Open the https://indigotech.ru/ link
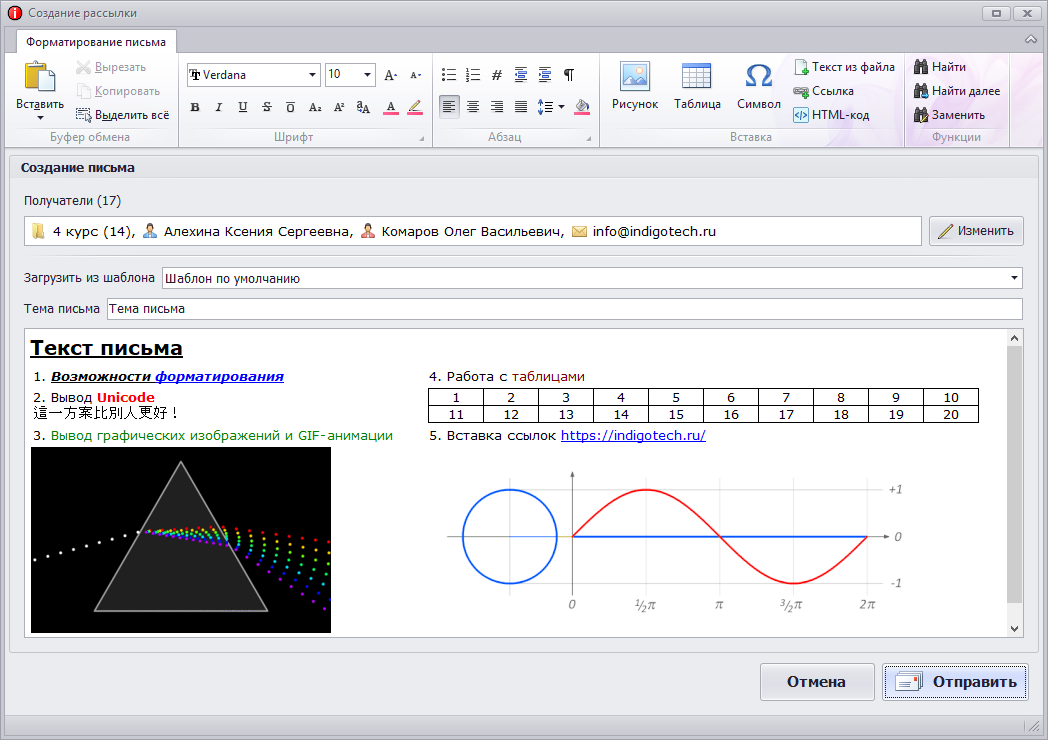The height and width of the screenshot is (740, 1048). (x=633, y=435)
